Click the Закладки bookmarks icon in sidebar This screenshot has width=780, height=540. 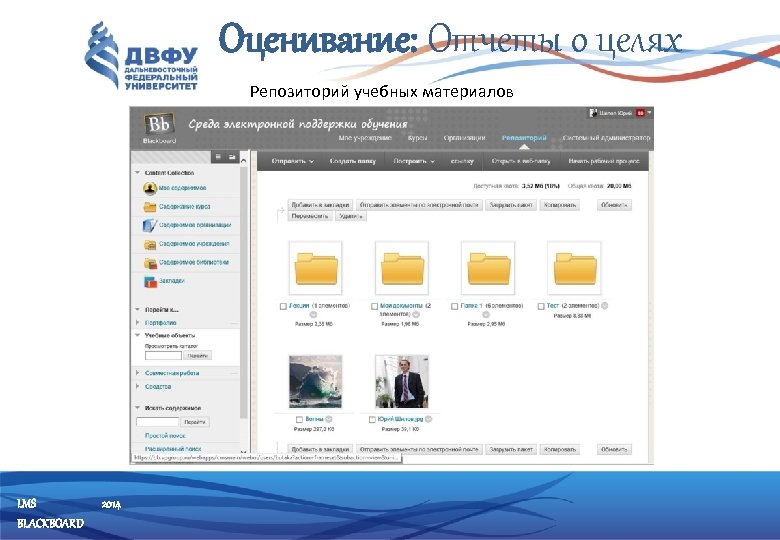150,281
